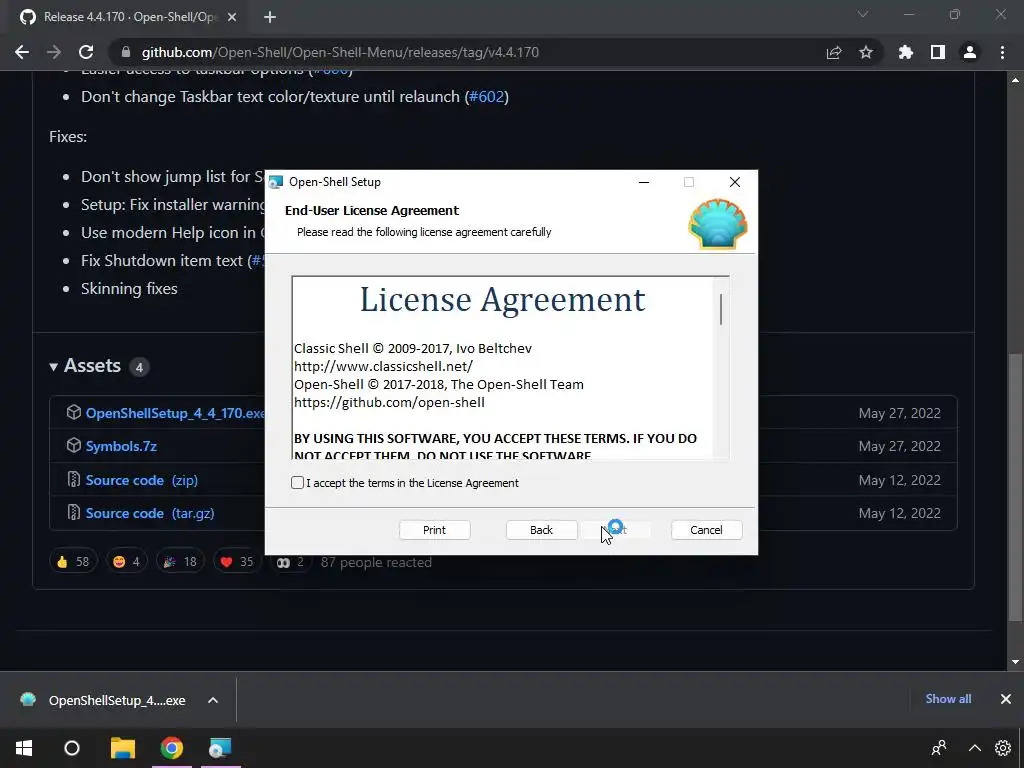Click the file icon beside Source code (tar.gz)
The height and width of the screenshot is (768, 1024).
74,513
